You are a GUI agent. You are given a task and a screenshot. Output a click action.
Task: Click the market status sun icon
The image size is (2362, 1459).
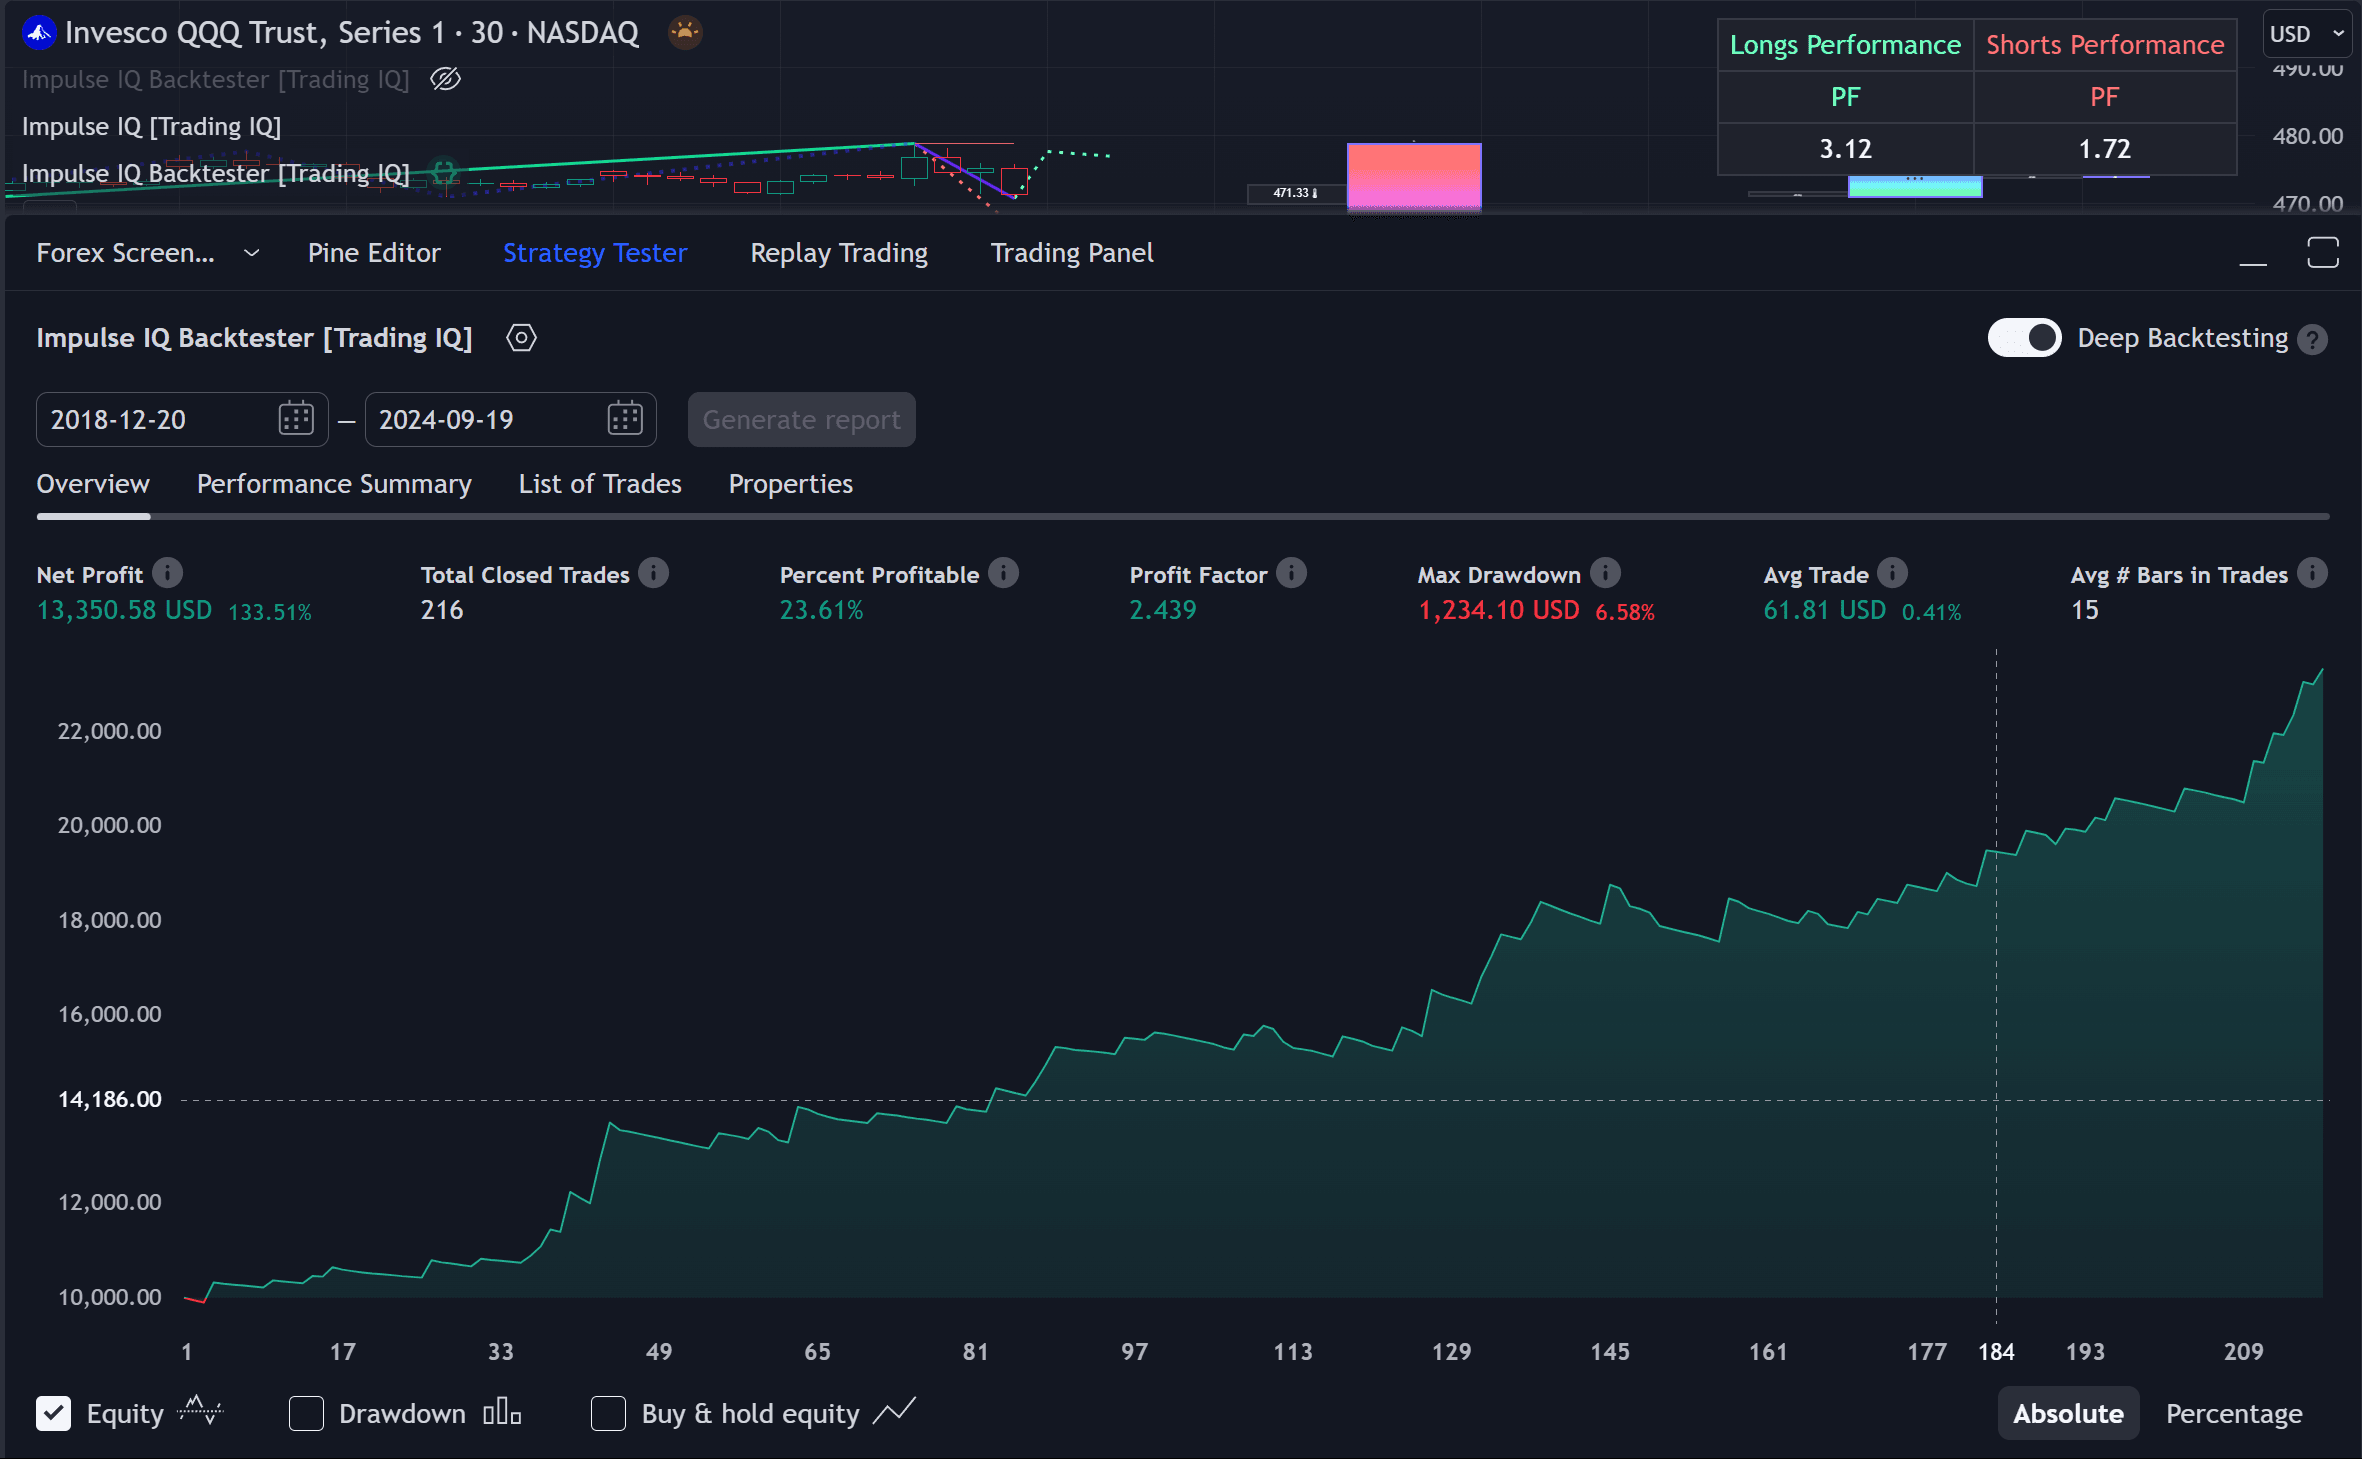tap(685, 33)
